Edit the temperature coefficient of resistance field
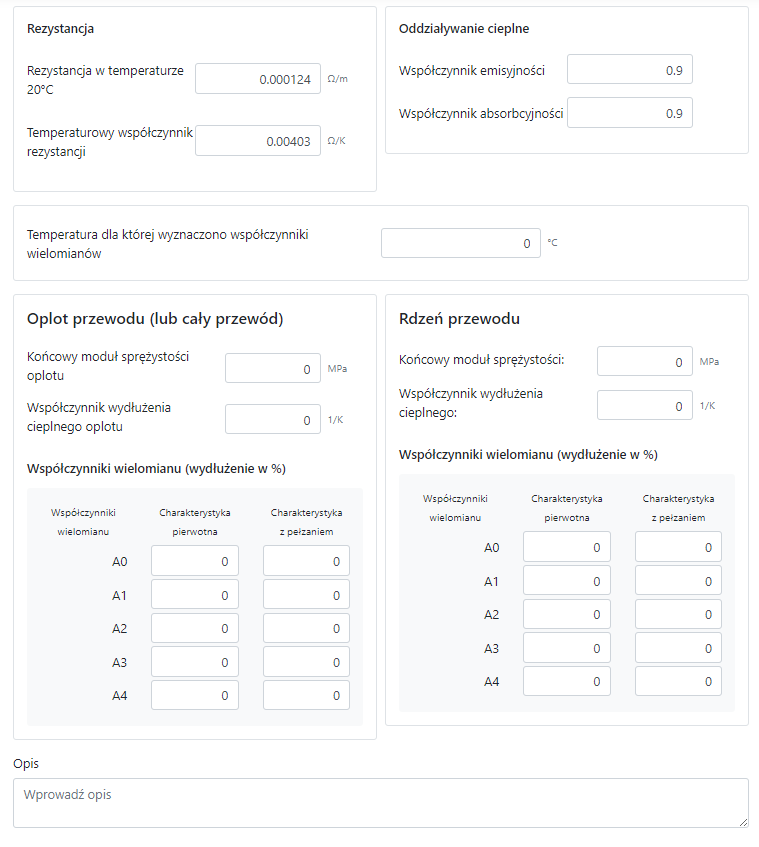 [x=258, y=141]
